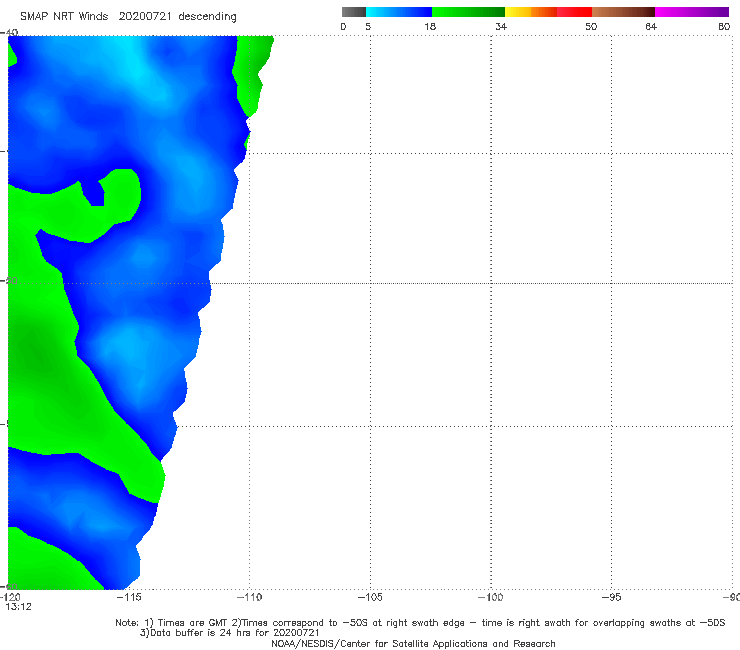
Task: Click the longitude axis label "-100"
Action: tap(491, 597)
